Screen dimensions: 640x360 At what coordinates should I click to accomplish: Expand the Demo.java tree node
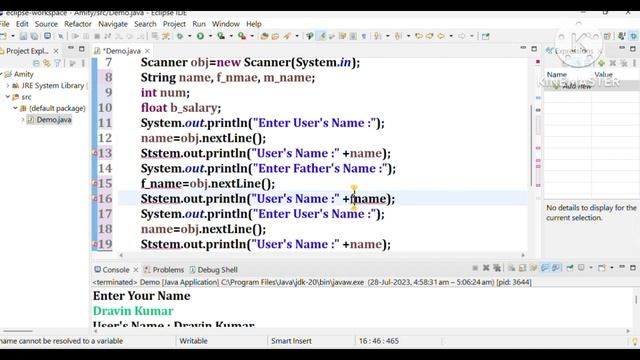click(x=23, y=120)
